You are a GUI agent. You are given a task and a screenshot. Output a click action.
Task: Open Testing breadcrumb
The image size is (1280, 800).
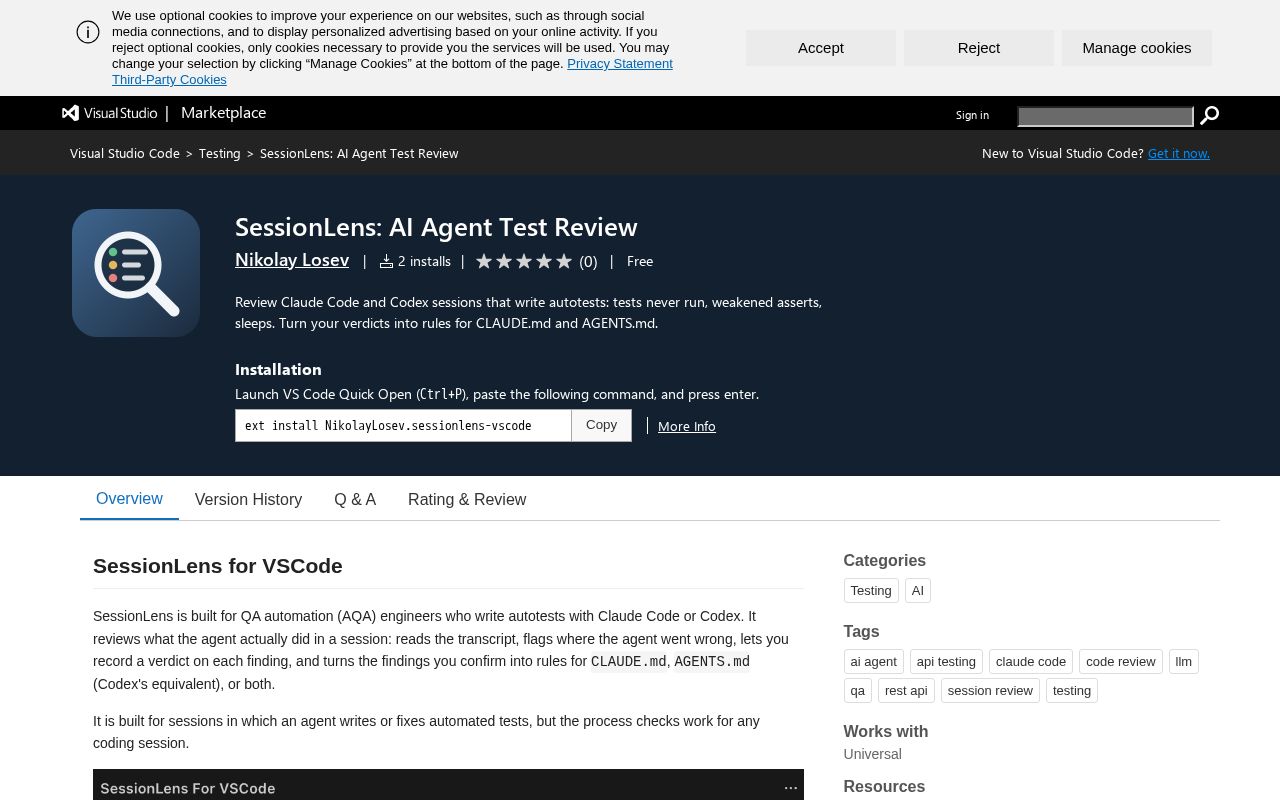click(x=219, y=153)
